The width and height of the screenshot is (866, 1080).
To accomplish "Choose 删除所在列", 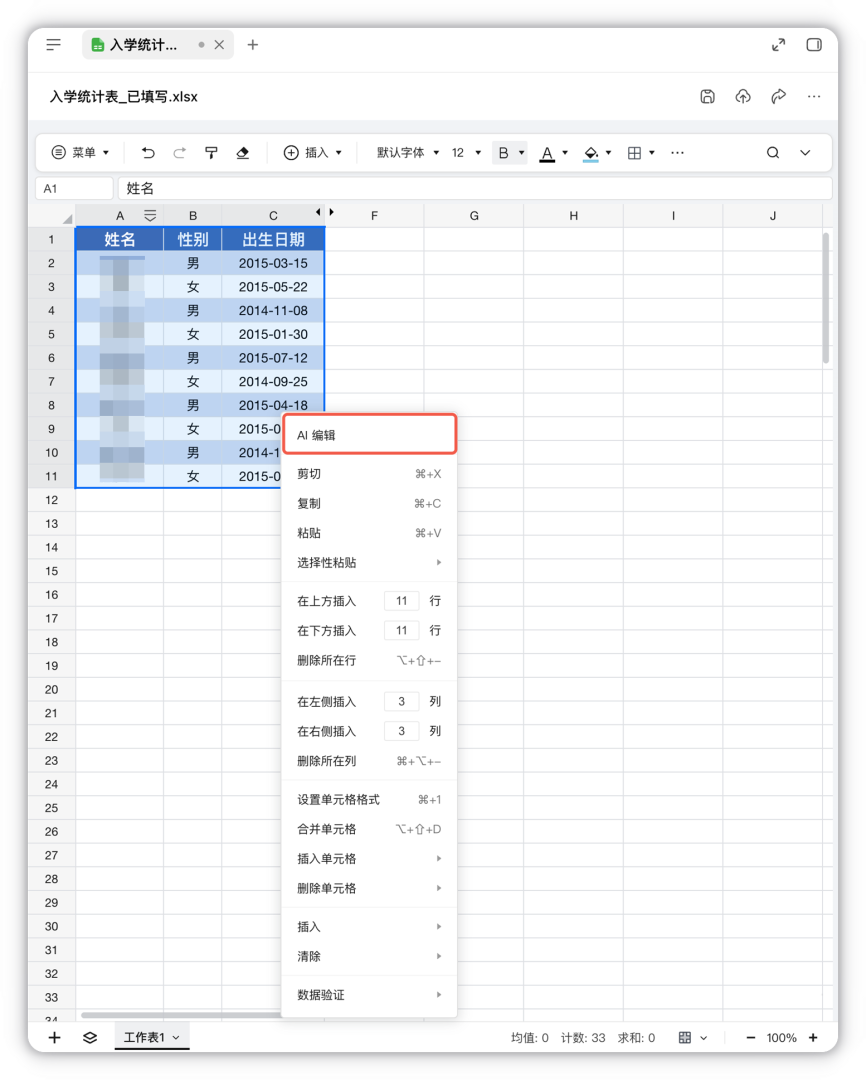I will tap(370, 761).
